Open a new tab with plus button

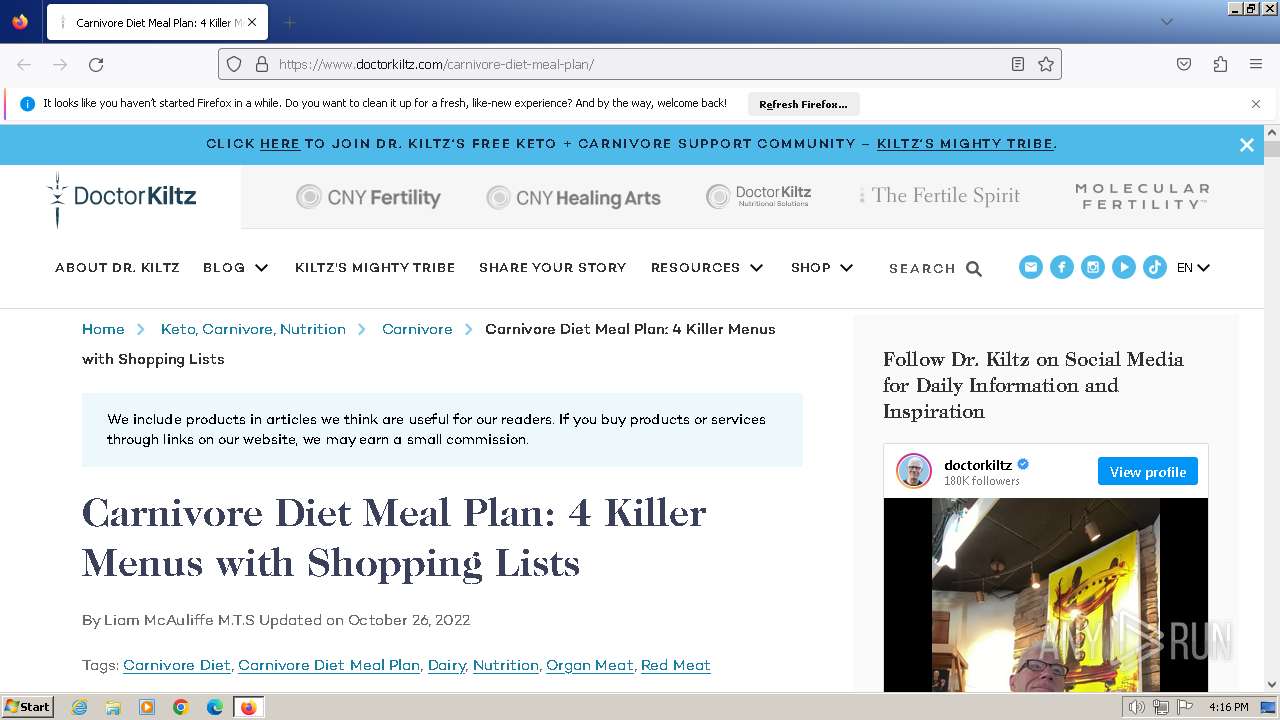(x=289, y=22)
